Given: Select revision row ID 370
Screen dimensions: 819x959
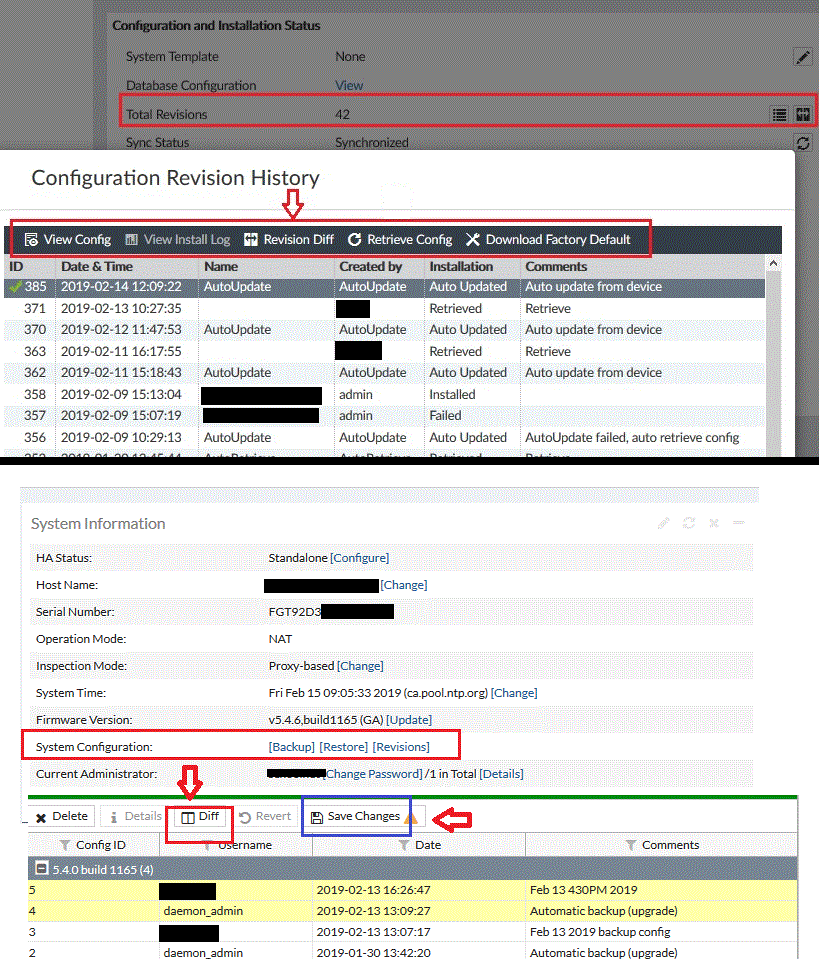Looking at the screenshot, I should click(x=384, y=330).
